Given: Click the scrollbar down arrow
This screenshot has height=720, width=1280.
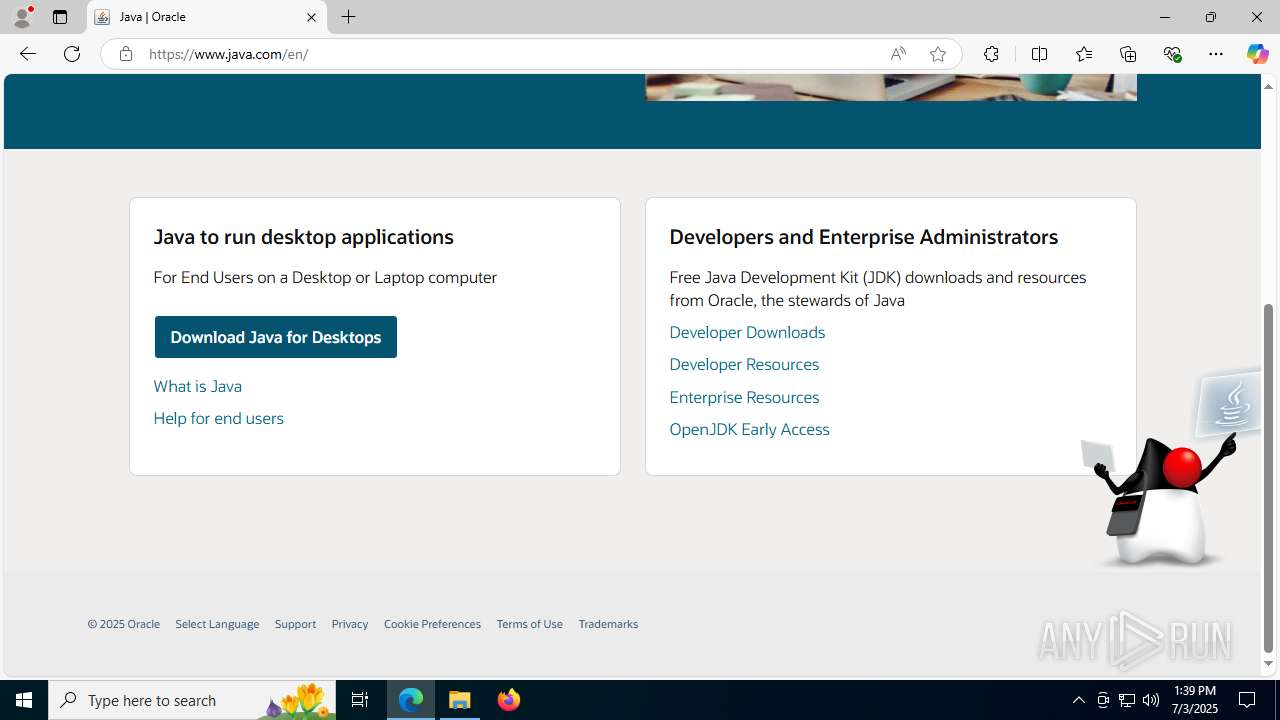Looking at the screenshot, I should [x=1268, y=663].
